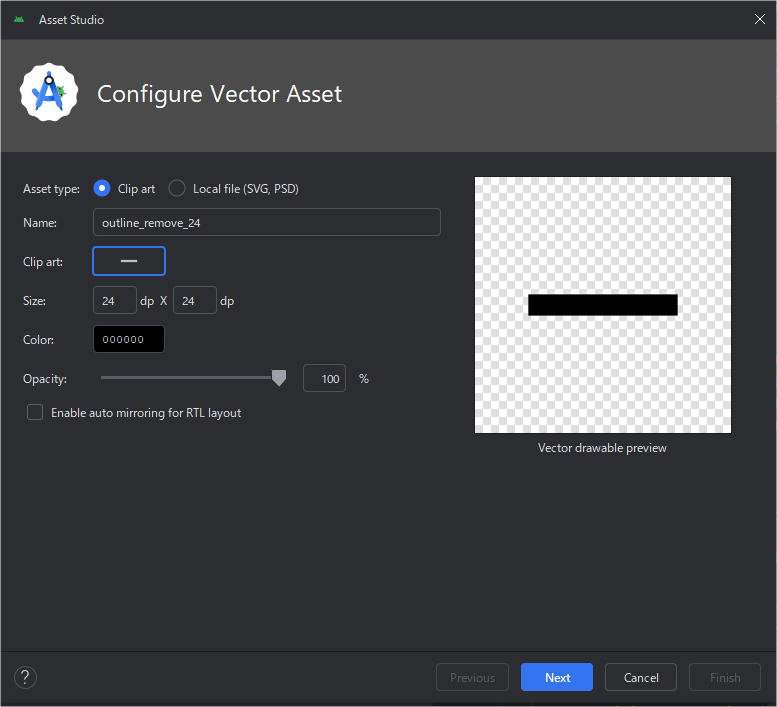777x707 pixels.
Task: Close the Asset Studio dialog
Action: (x=759, y=19)
